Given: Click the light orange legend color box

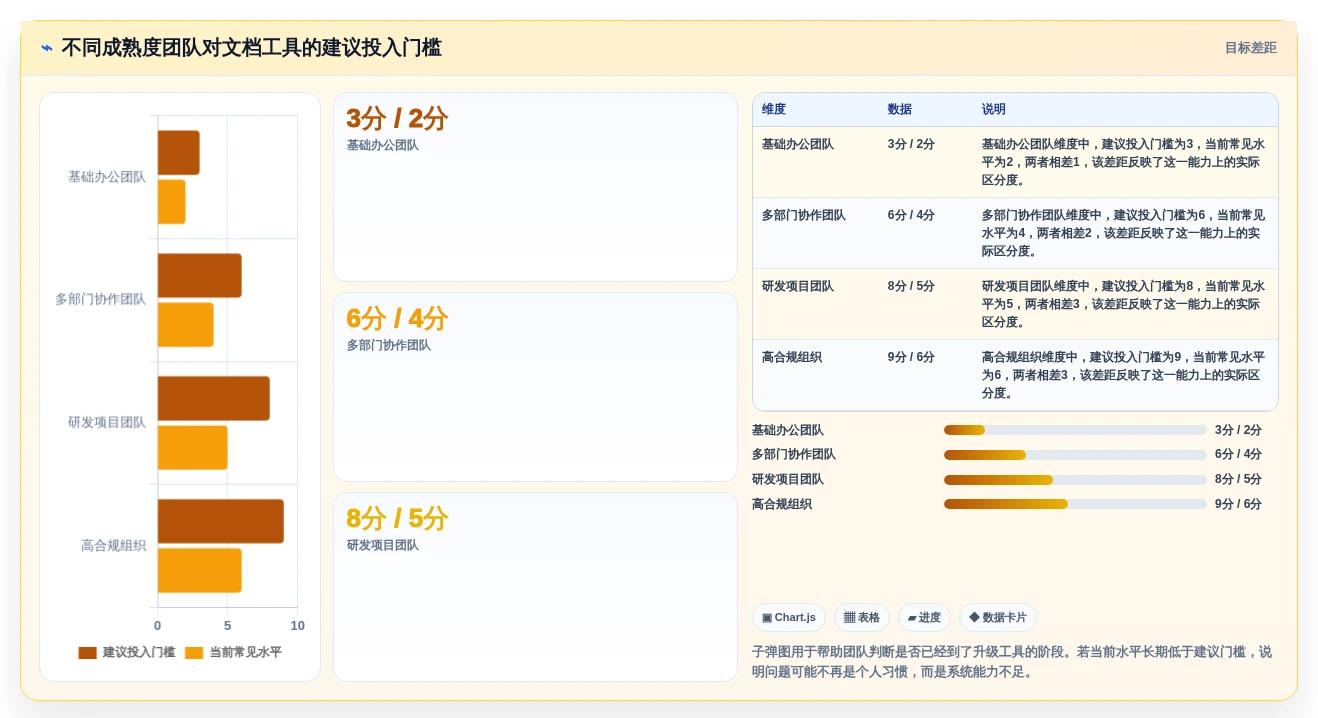Looking at the screenshot, I should coord(194,653).
